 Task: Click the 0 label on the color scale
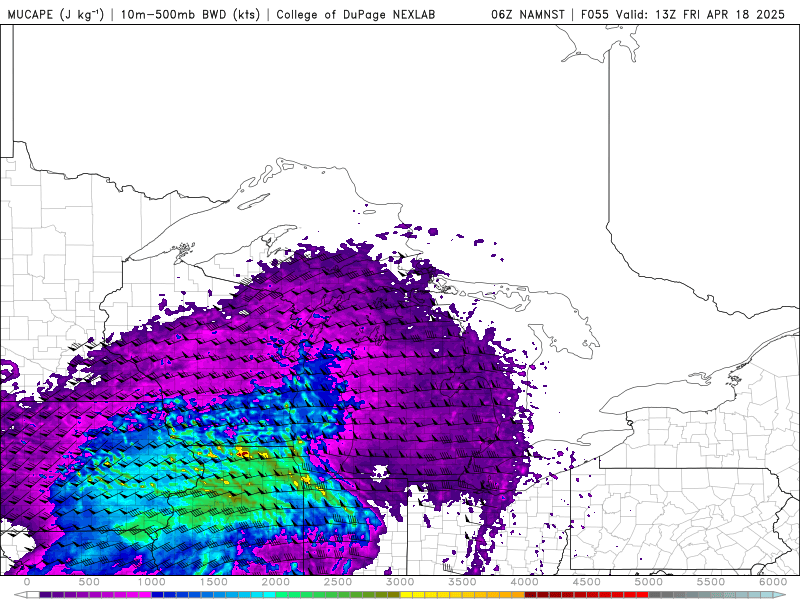click(27, 582)
